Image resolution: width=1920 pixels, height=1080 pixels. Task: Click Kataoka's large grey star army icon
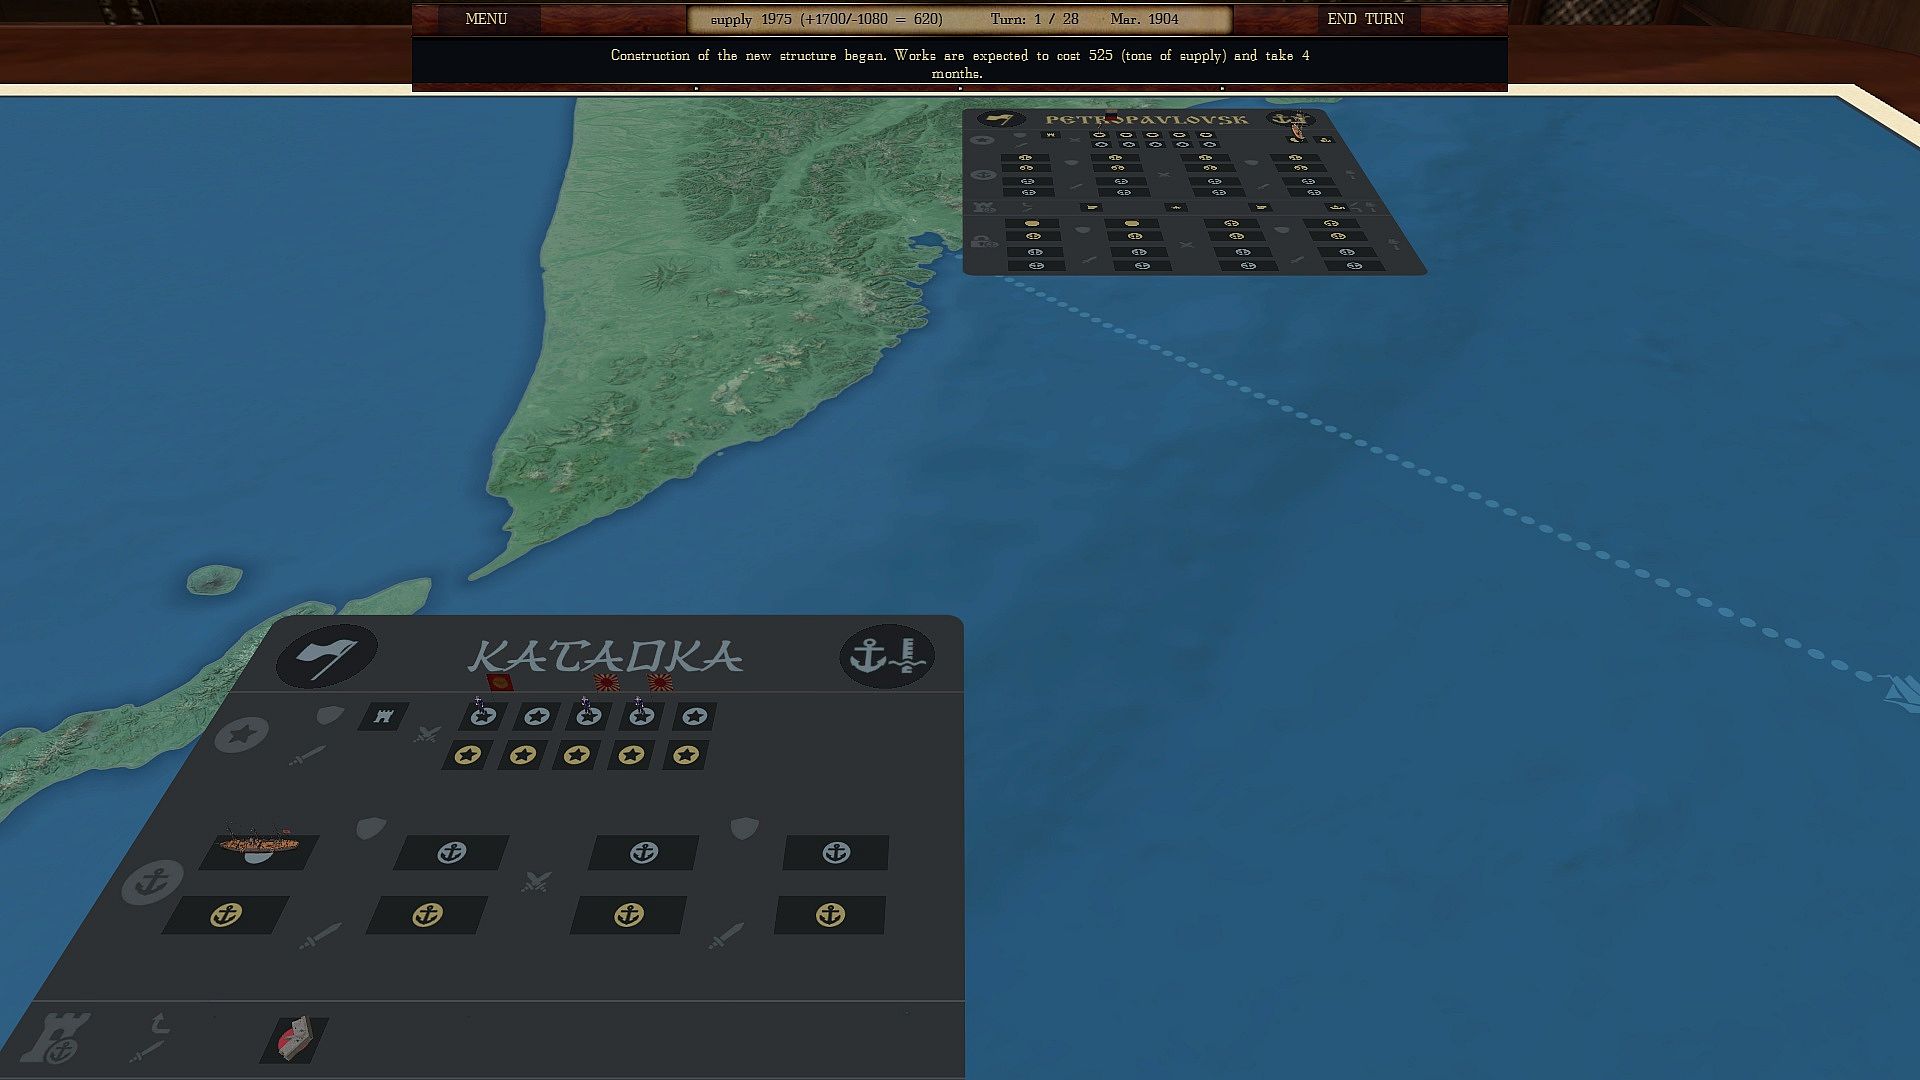(242, 735)
